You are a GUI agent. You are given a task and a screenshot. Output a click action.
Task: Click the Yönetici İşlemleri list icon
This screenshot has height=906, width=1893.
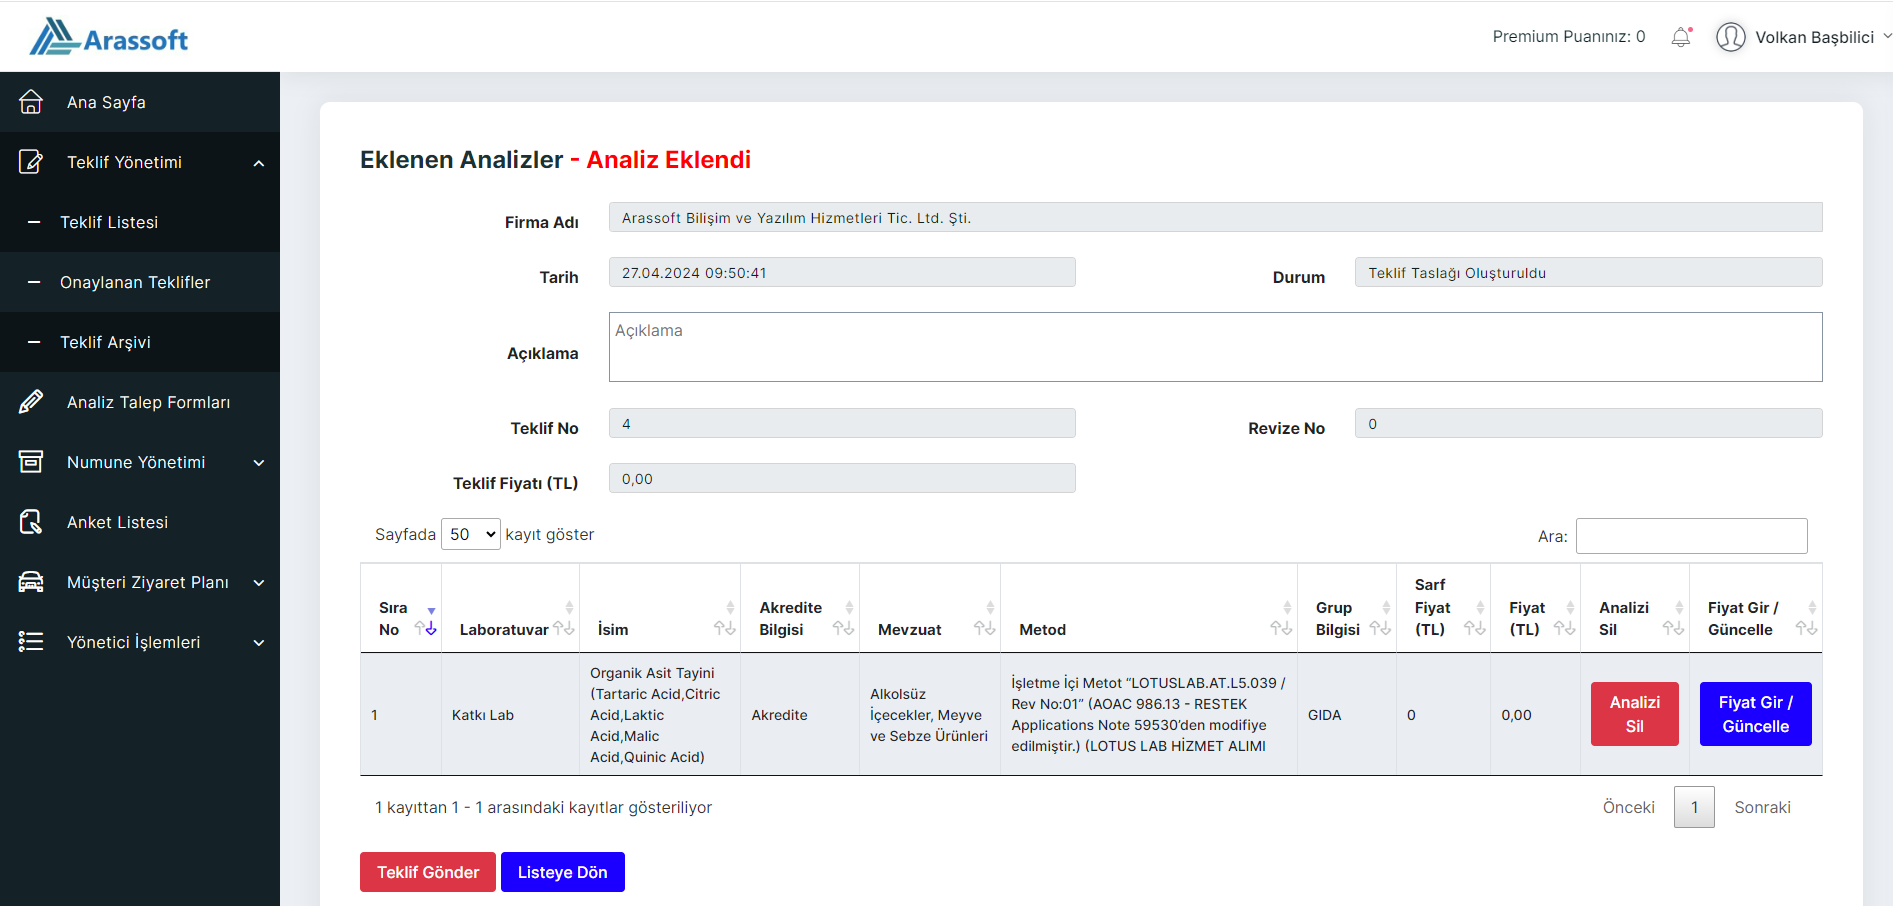pos(31,642)
